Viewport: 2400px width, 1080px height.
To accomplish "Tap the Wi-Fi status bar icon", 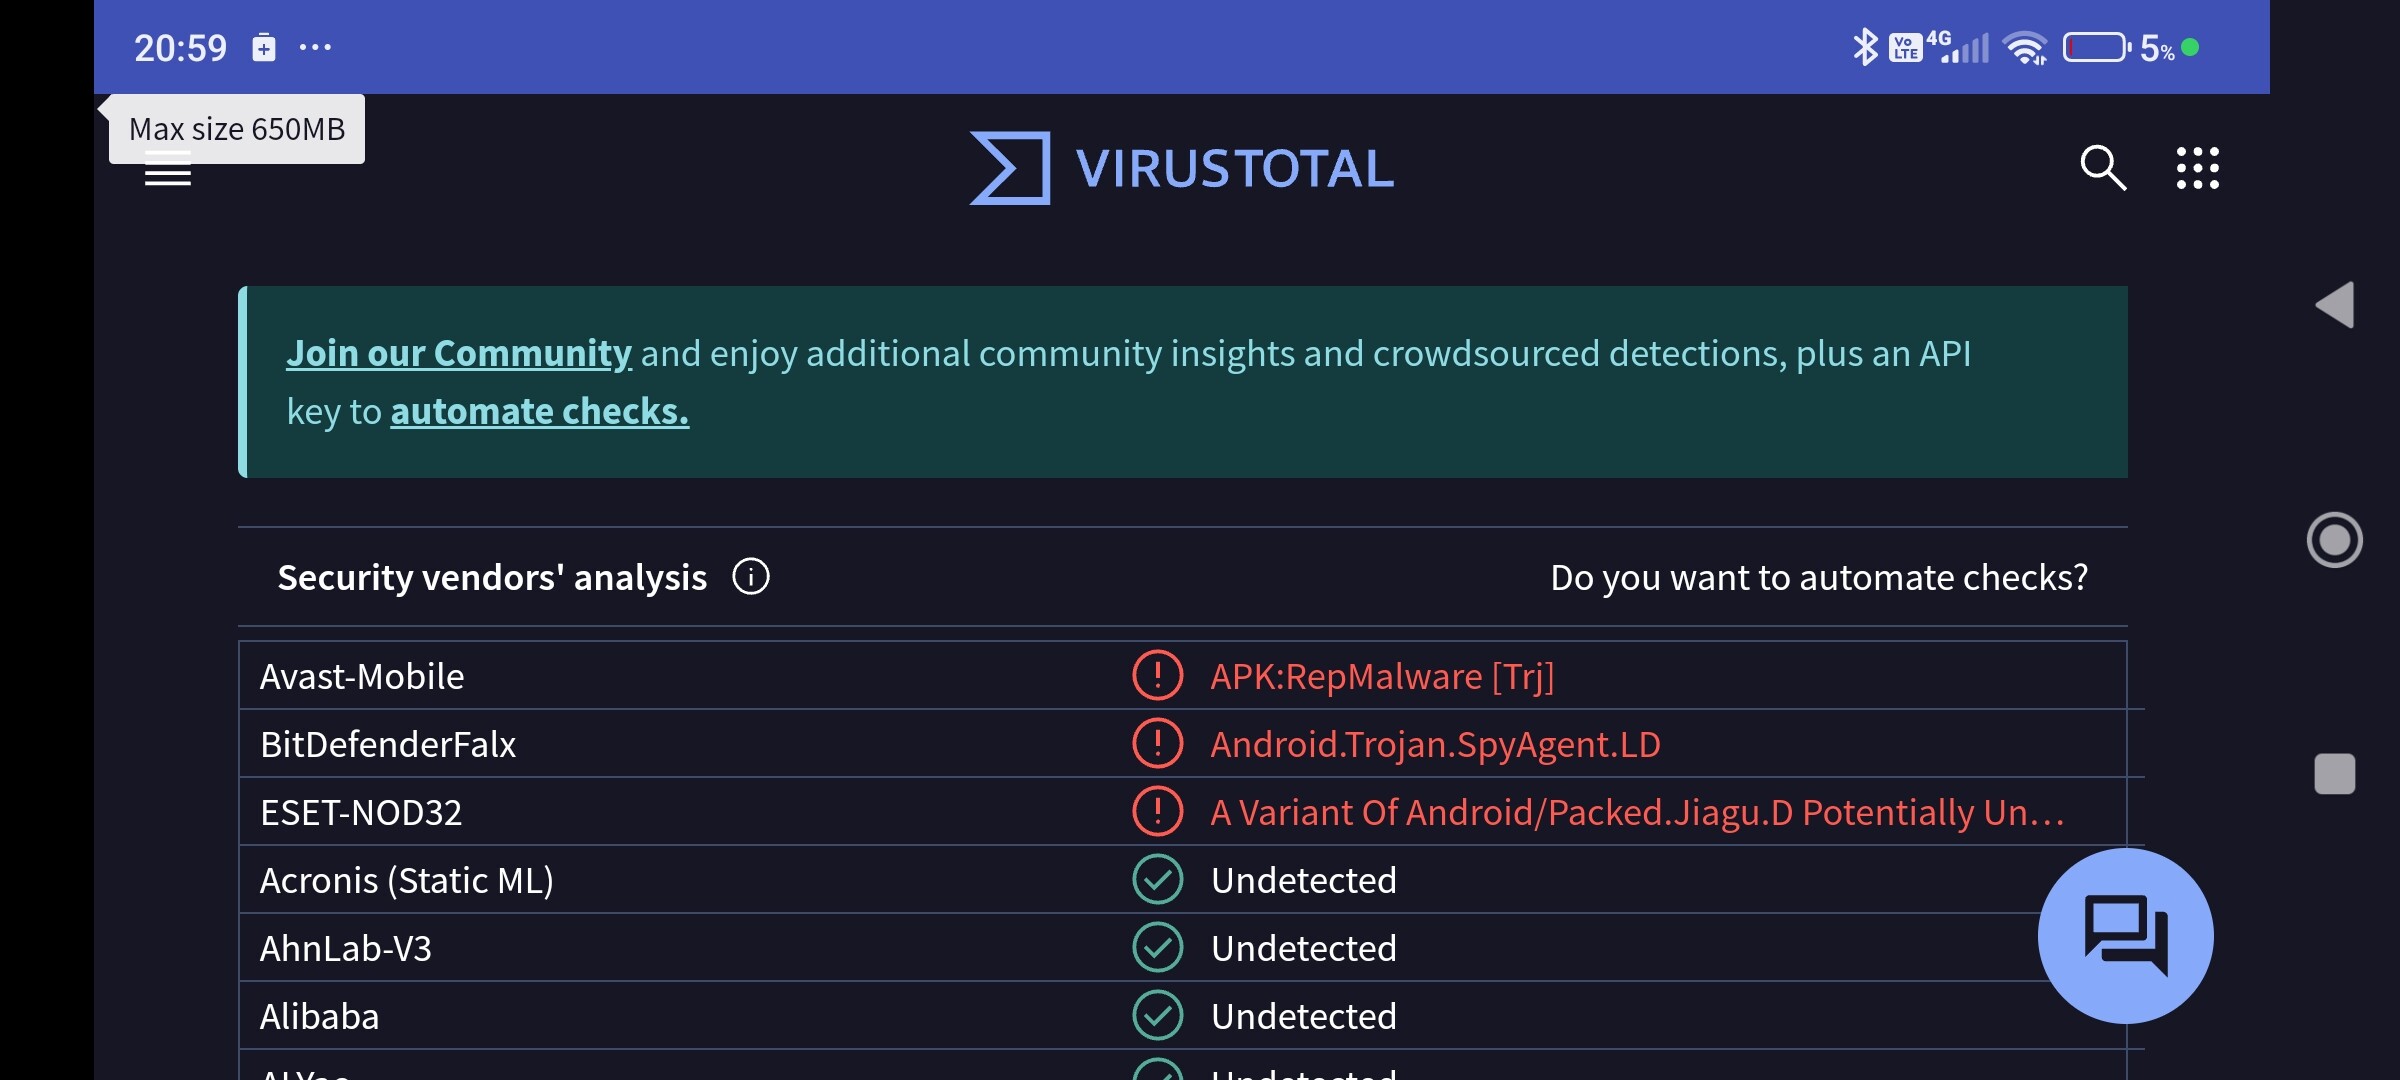I will tap(2026, 47).
